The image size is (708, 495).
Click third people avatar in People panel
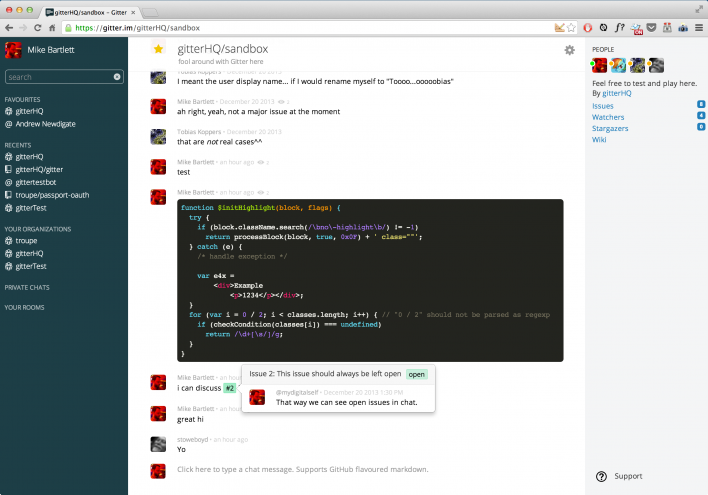(637, 65)
